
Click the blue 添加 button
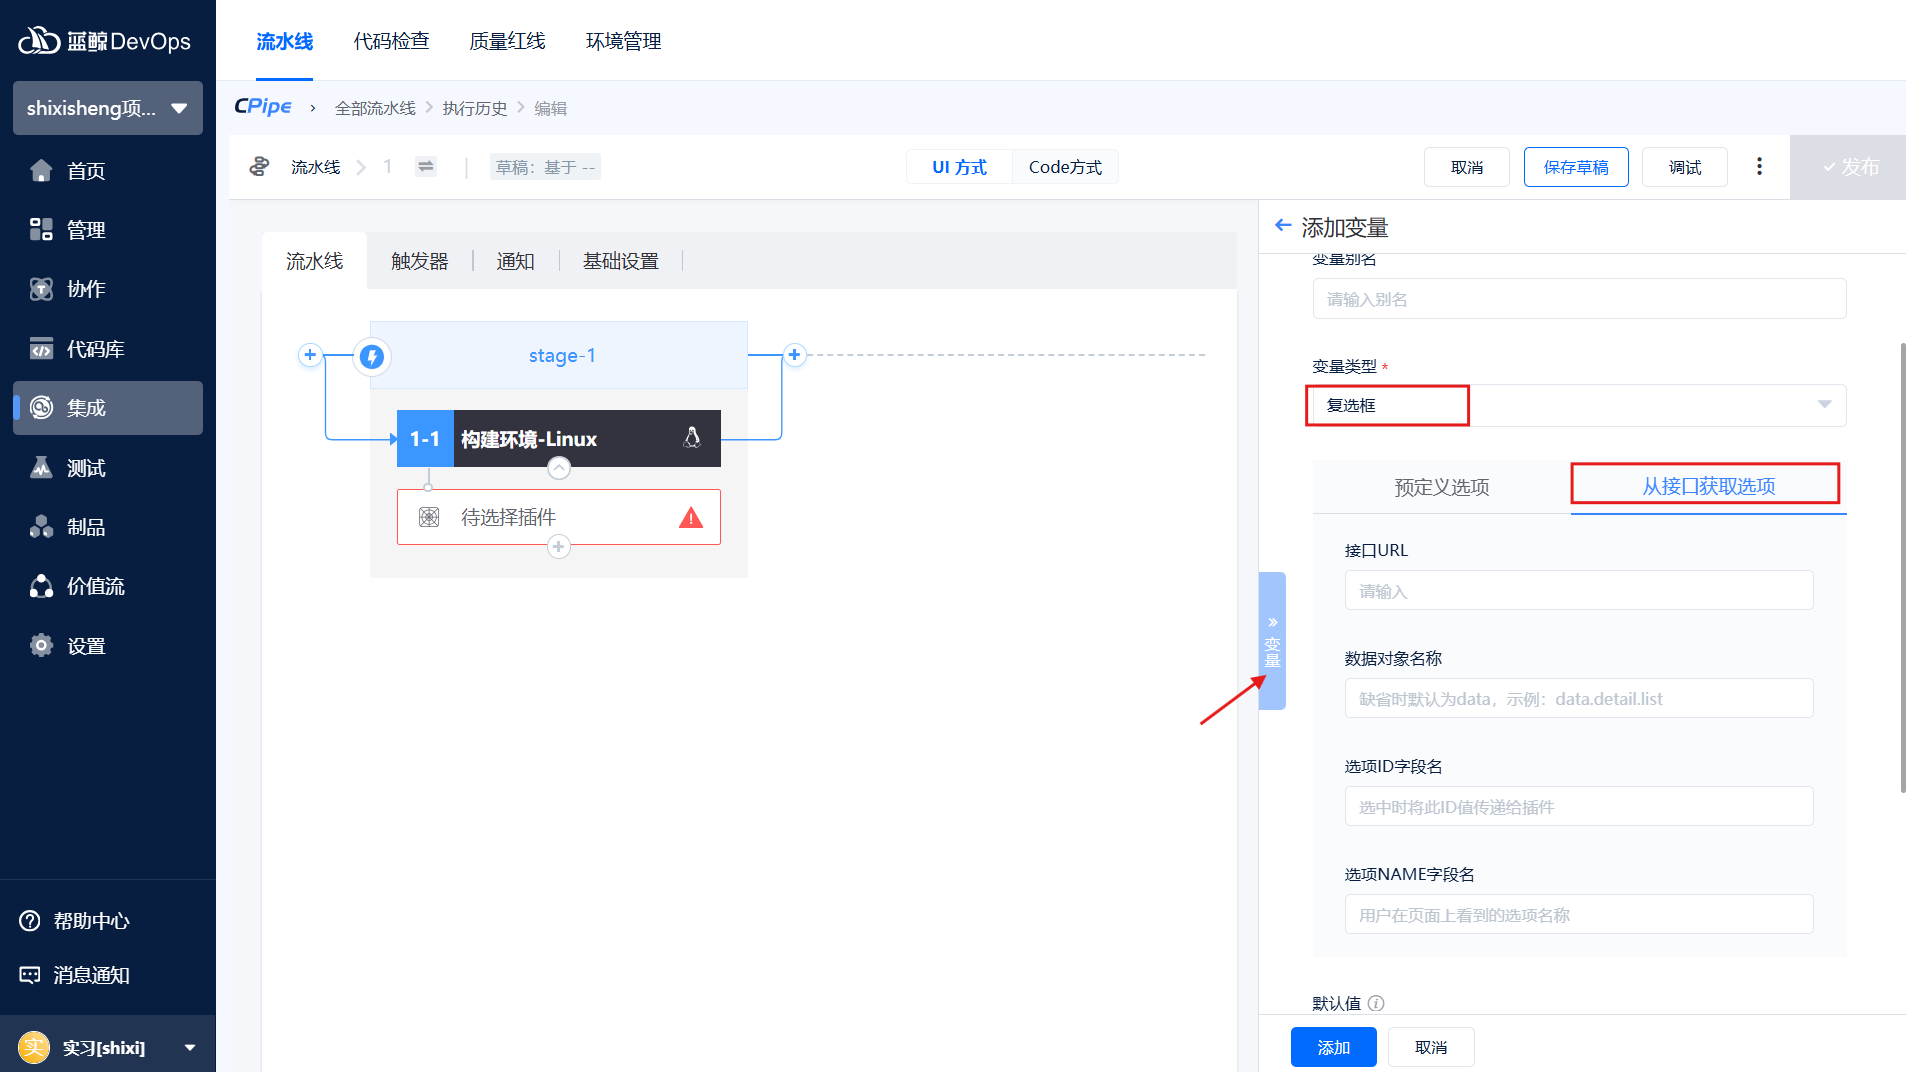coord(1333,1047)
